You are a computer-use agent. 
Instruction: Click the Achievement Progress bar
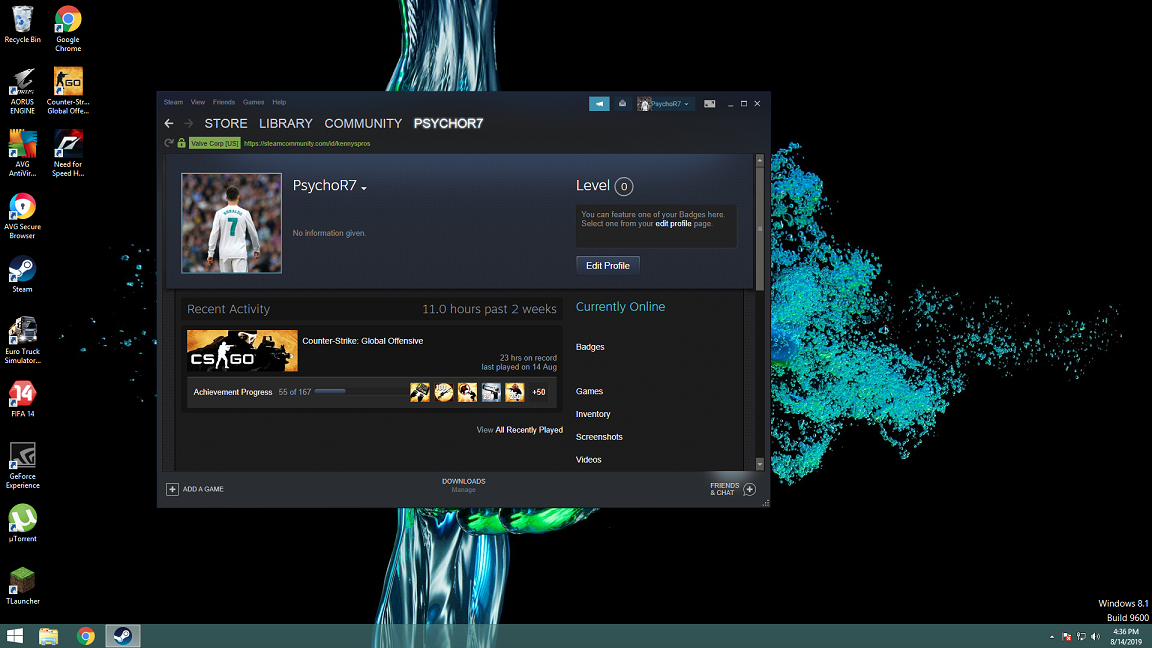click(x=330, y=392)
